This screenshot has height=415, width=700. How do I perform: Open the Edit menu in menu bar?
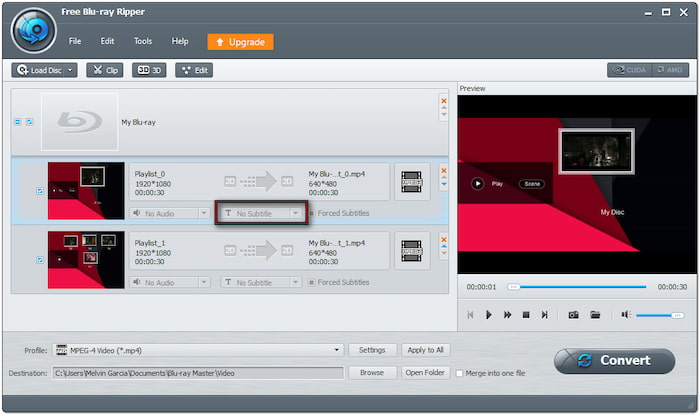tap(107, 41)
